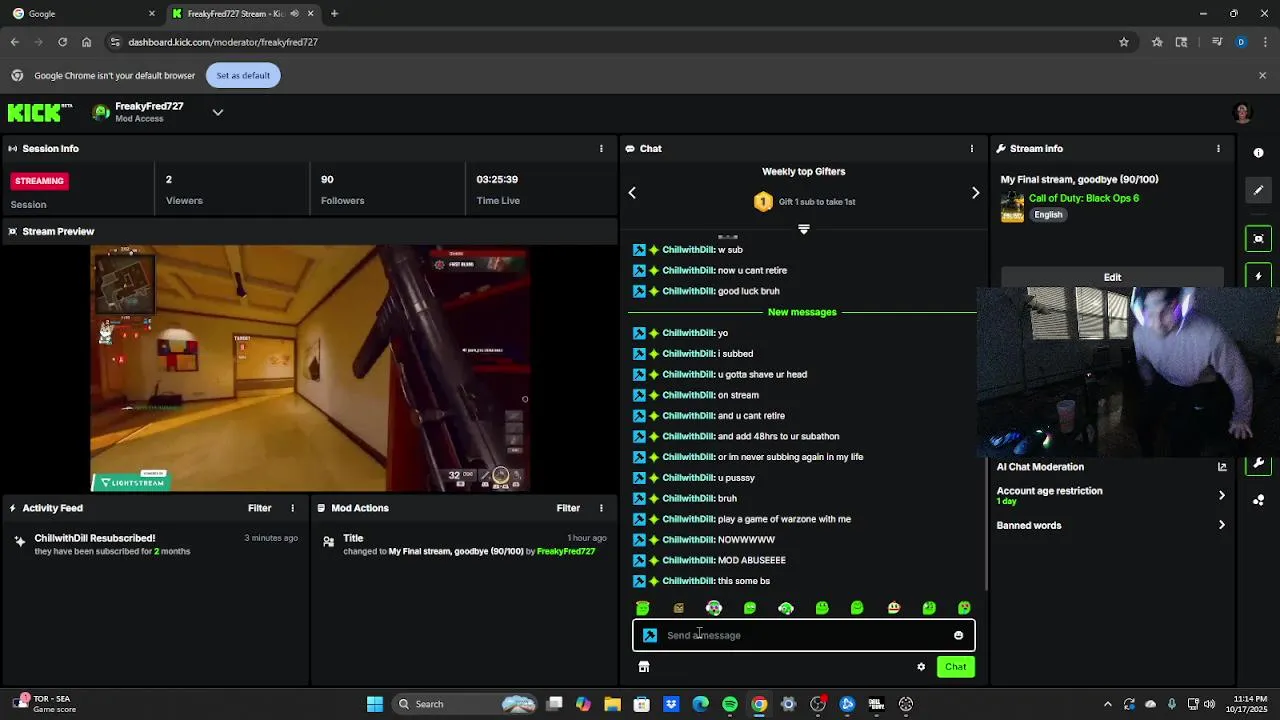Open File Explorer from taskbar

point(612,704)
